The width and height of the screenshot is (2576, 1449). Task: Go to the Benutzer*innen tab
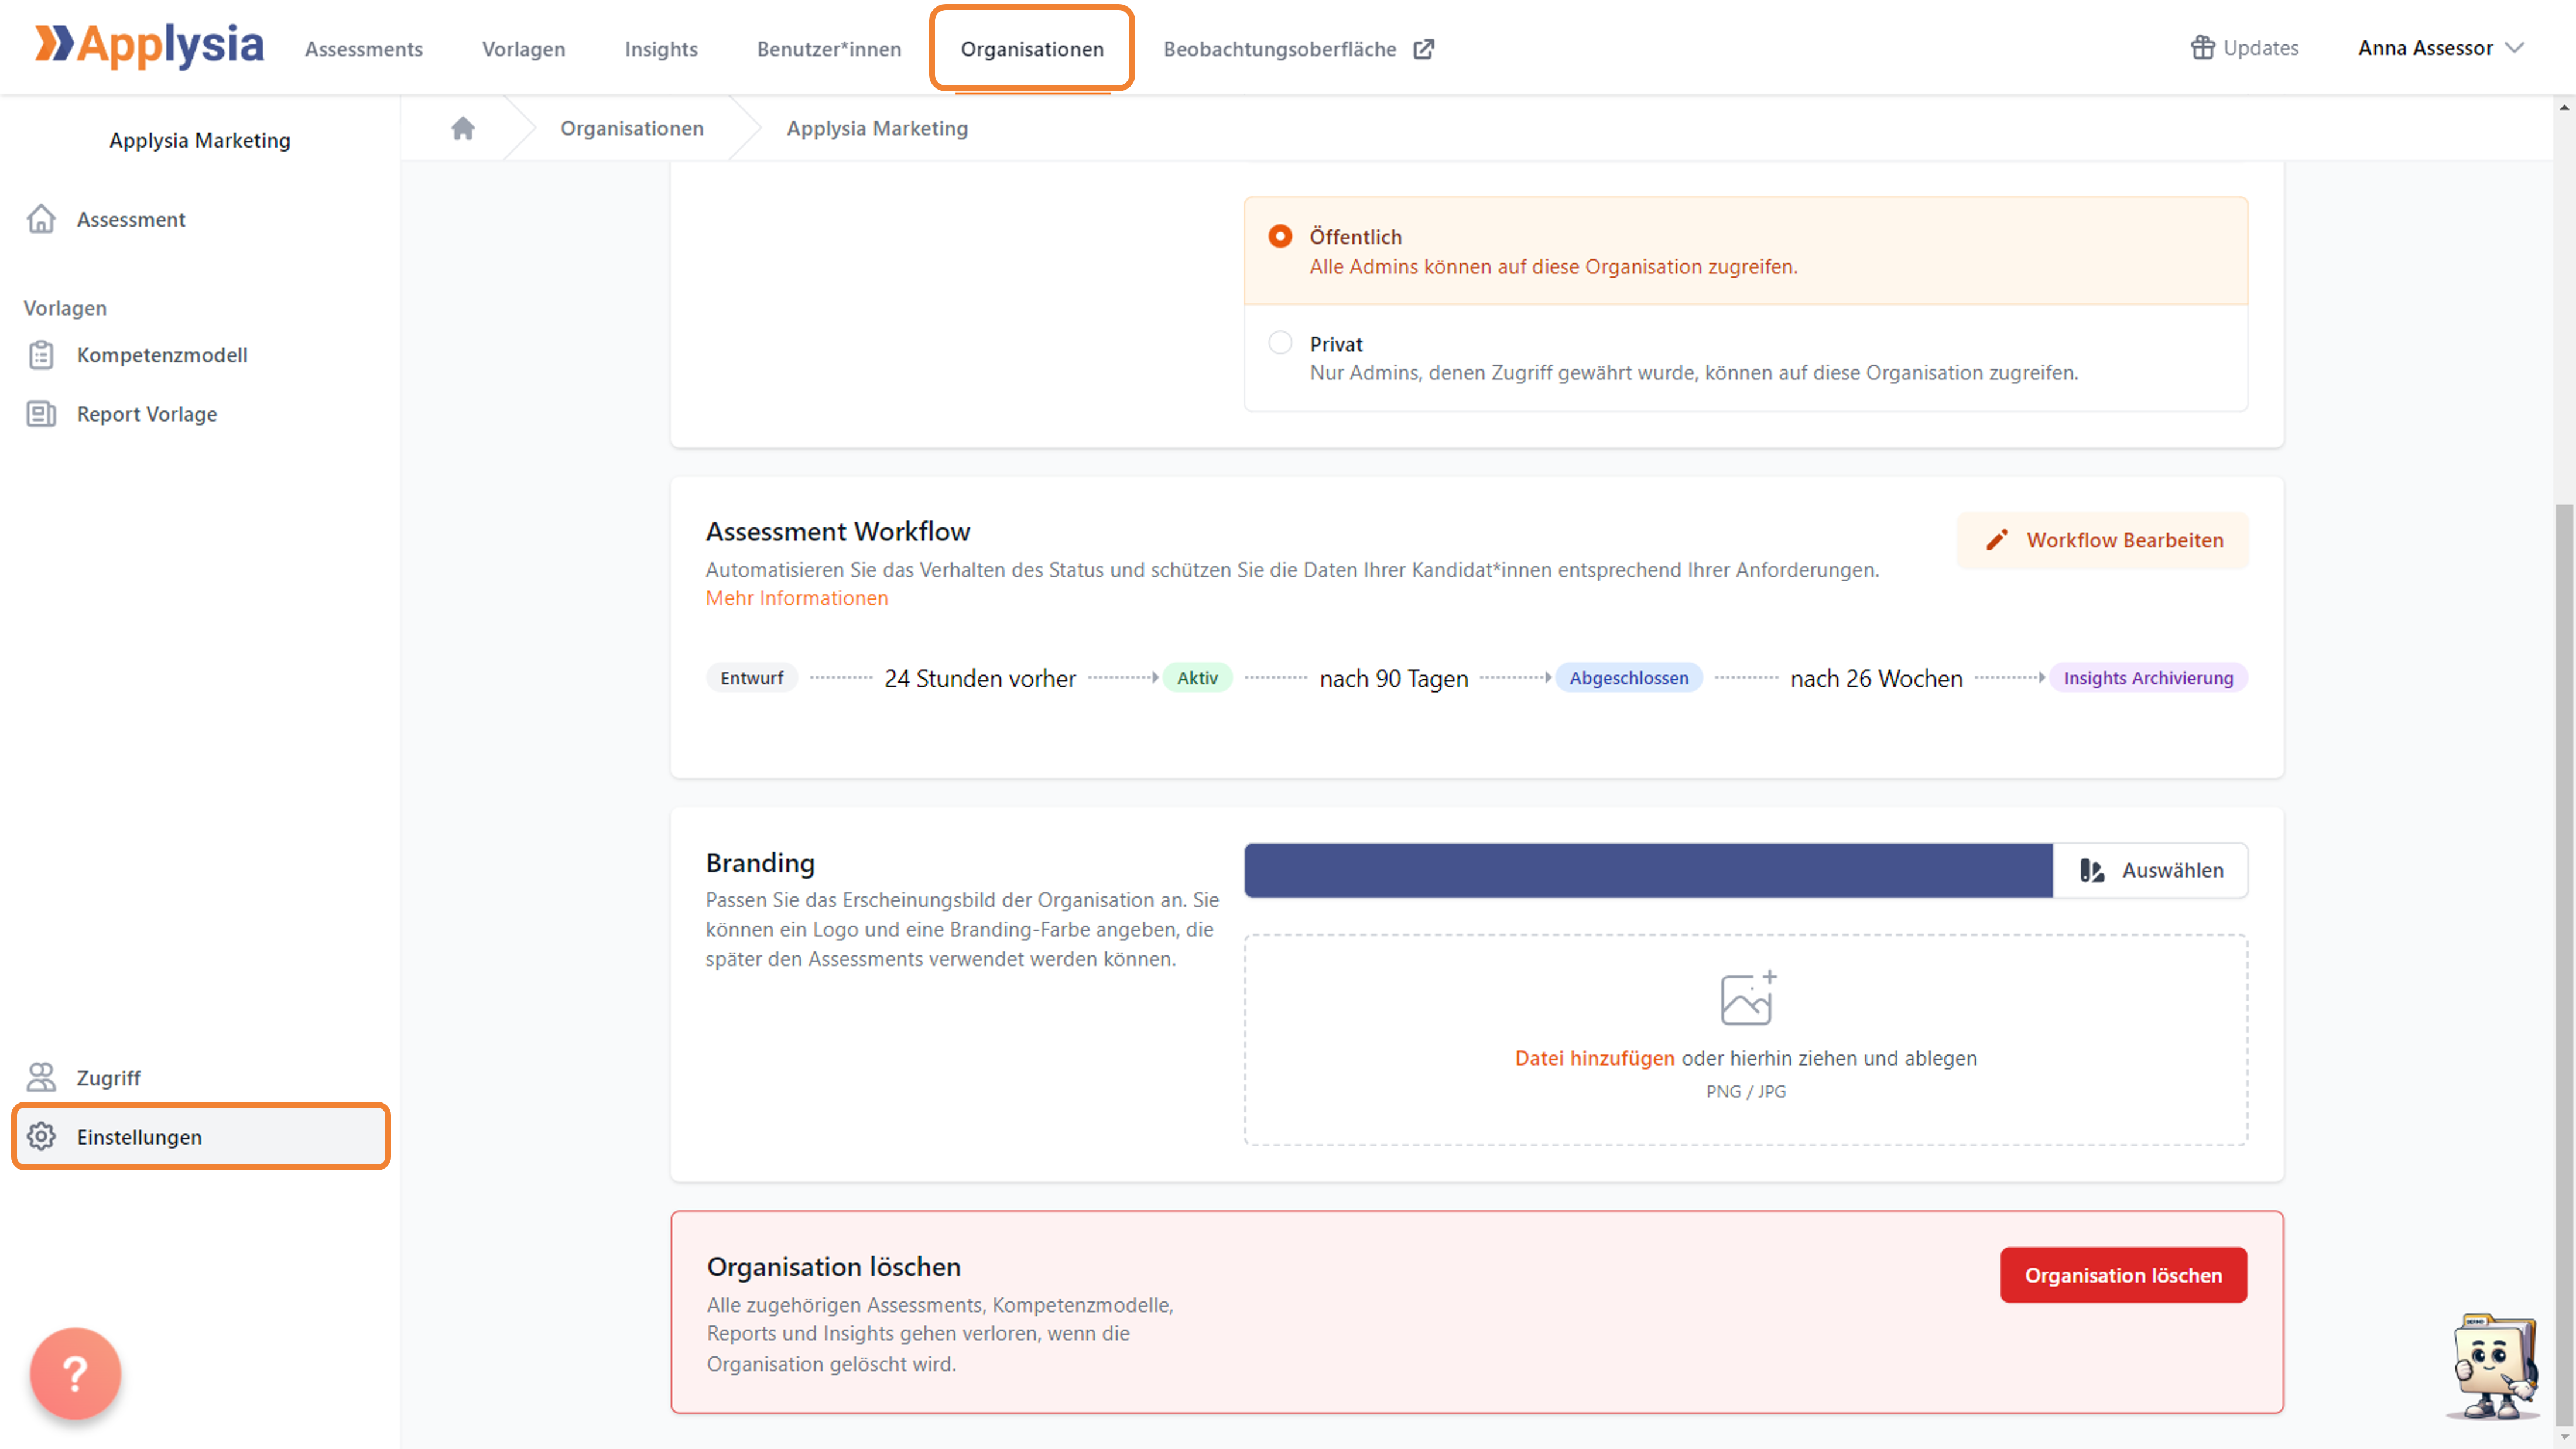coord(829,48)
